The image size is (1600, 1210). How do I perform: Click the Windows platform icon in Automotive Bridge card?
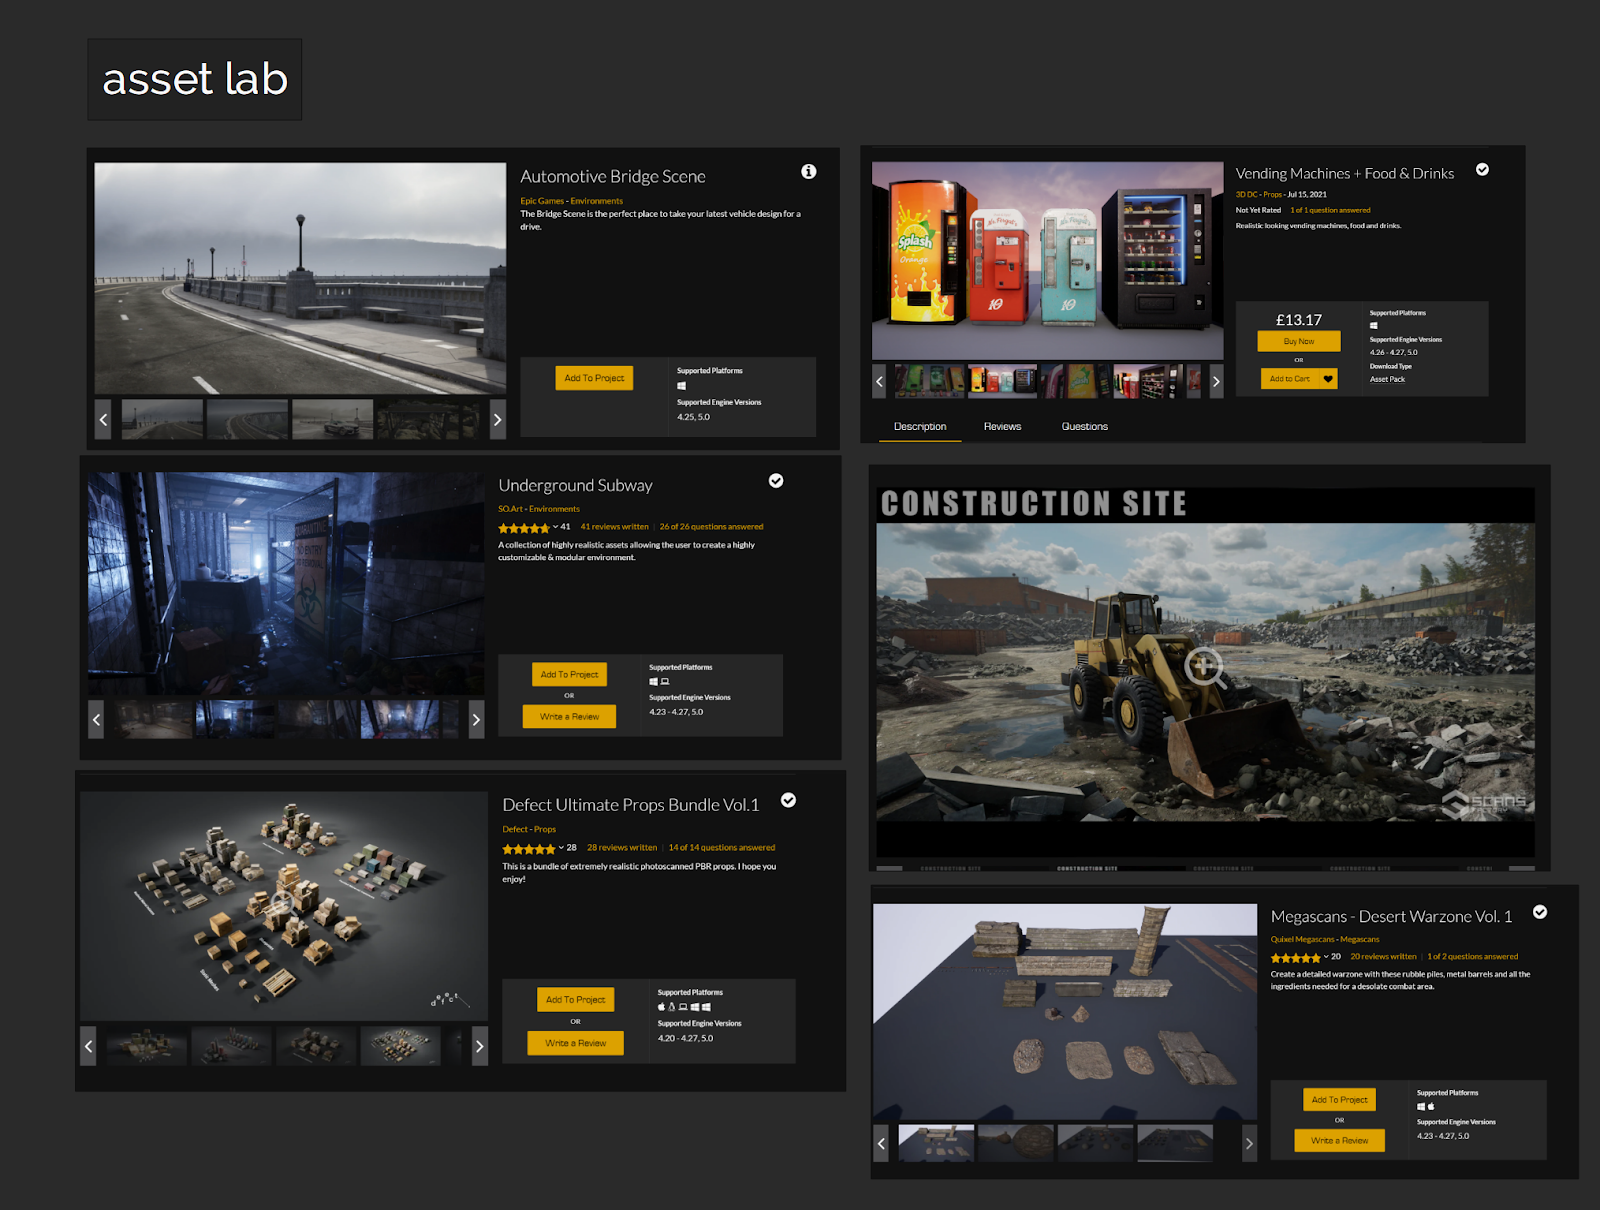point(682,386)
